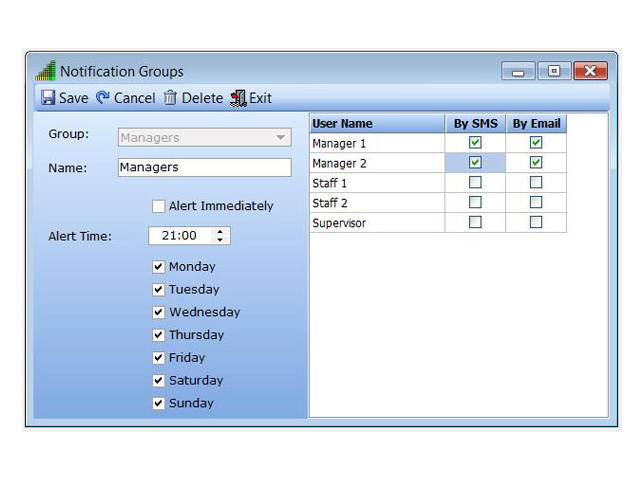Click the Save floppy disk icon
The image size is (640, 480).
[47, 98]
